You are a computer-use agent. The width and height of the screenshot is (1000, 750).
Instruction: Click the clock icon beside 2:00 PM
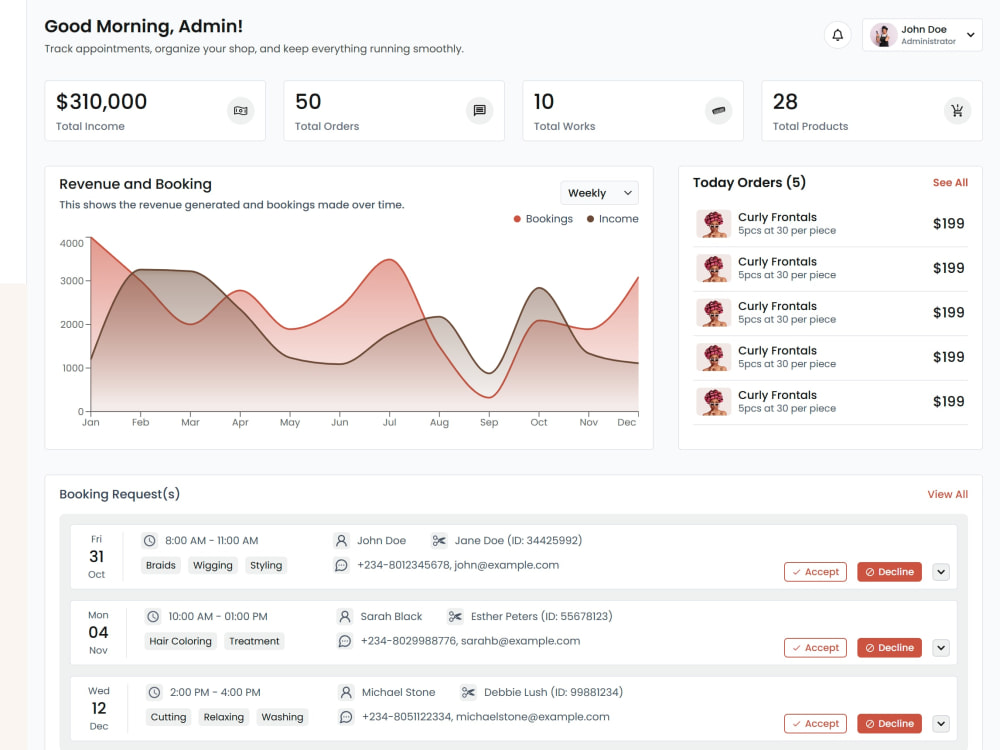click(154, 693)
